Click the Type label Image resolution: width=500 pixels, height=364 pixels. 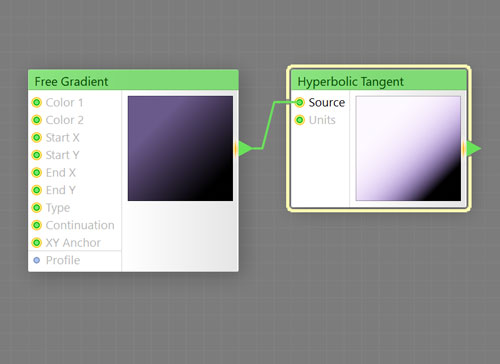click(58, 208)
